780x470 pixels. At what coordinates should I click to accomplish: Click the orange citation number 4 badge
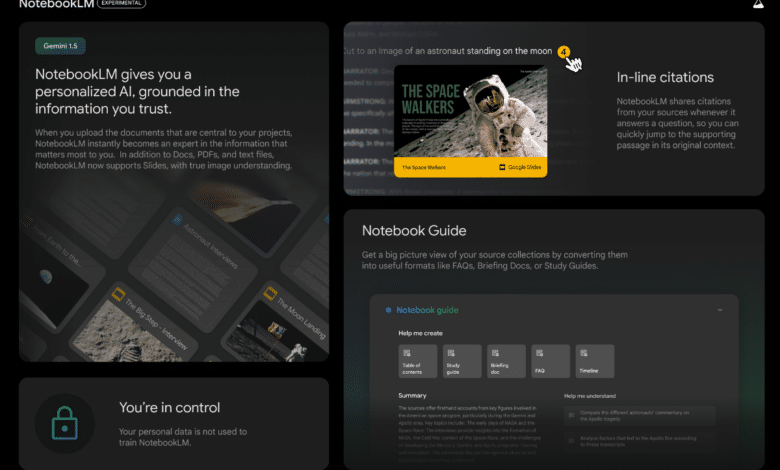click(x=564, y=51)
